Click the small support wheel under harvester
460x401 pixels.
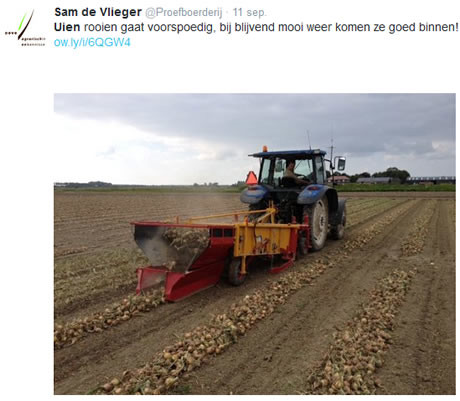(236, 271)
